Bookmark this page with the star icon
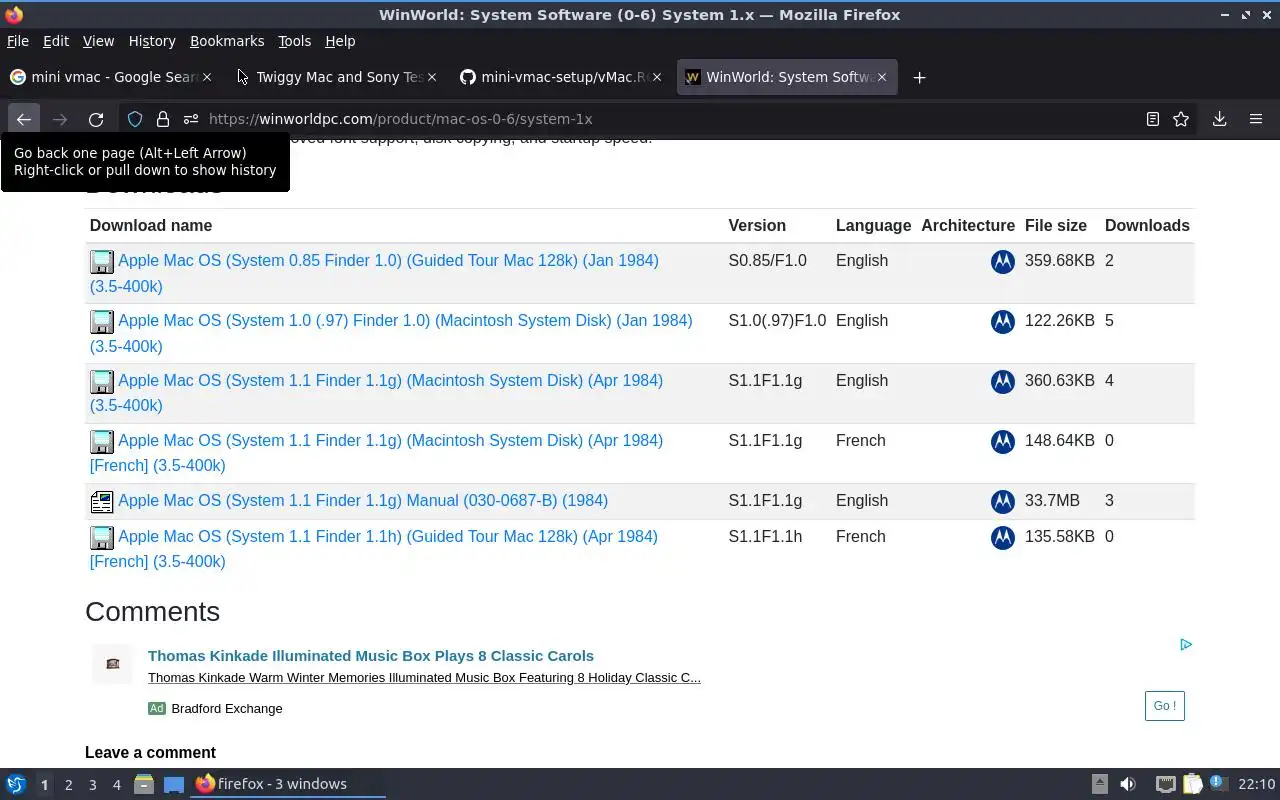This screenshot has height=800, width=1280. (1181, 119)
